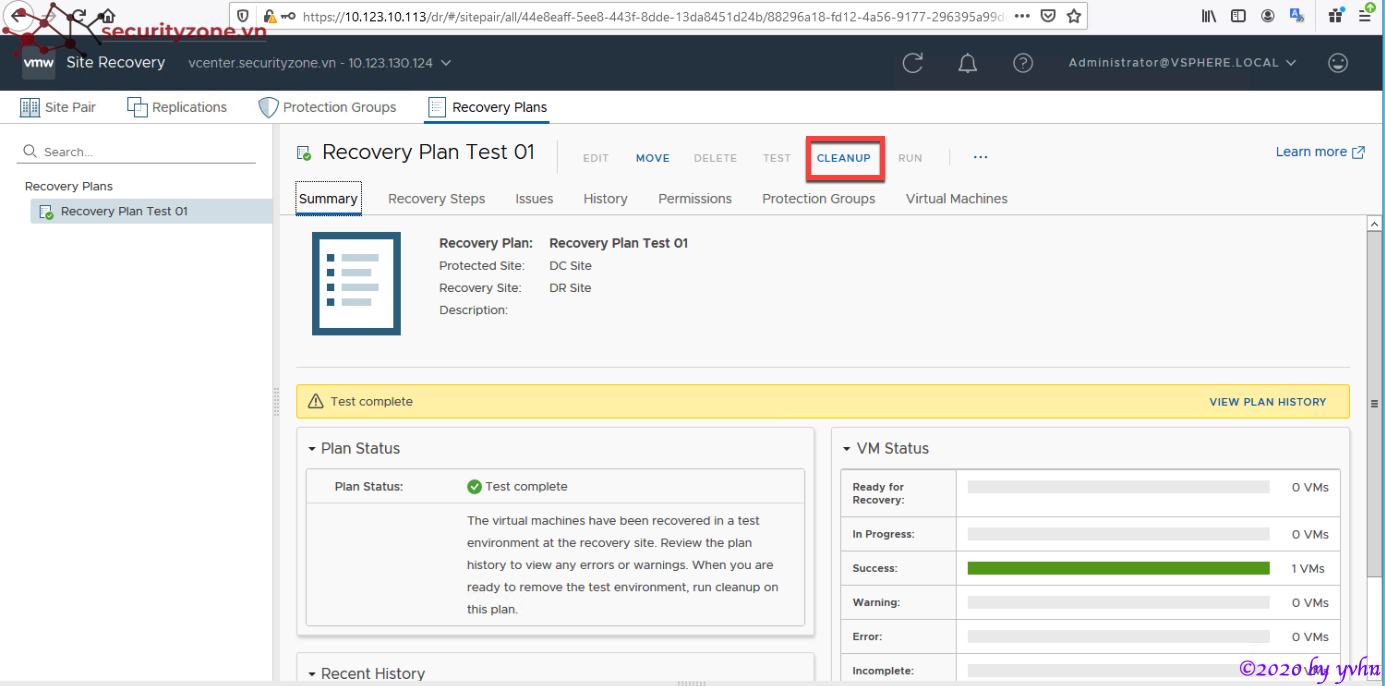This screenshot has height=686, width=1385.
Task: Bookmark this page with the star
Action: (x=1073, y=16)
